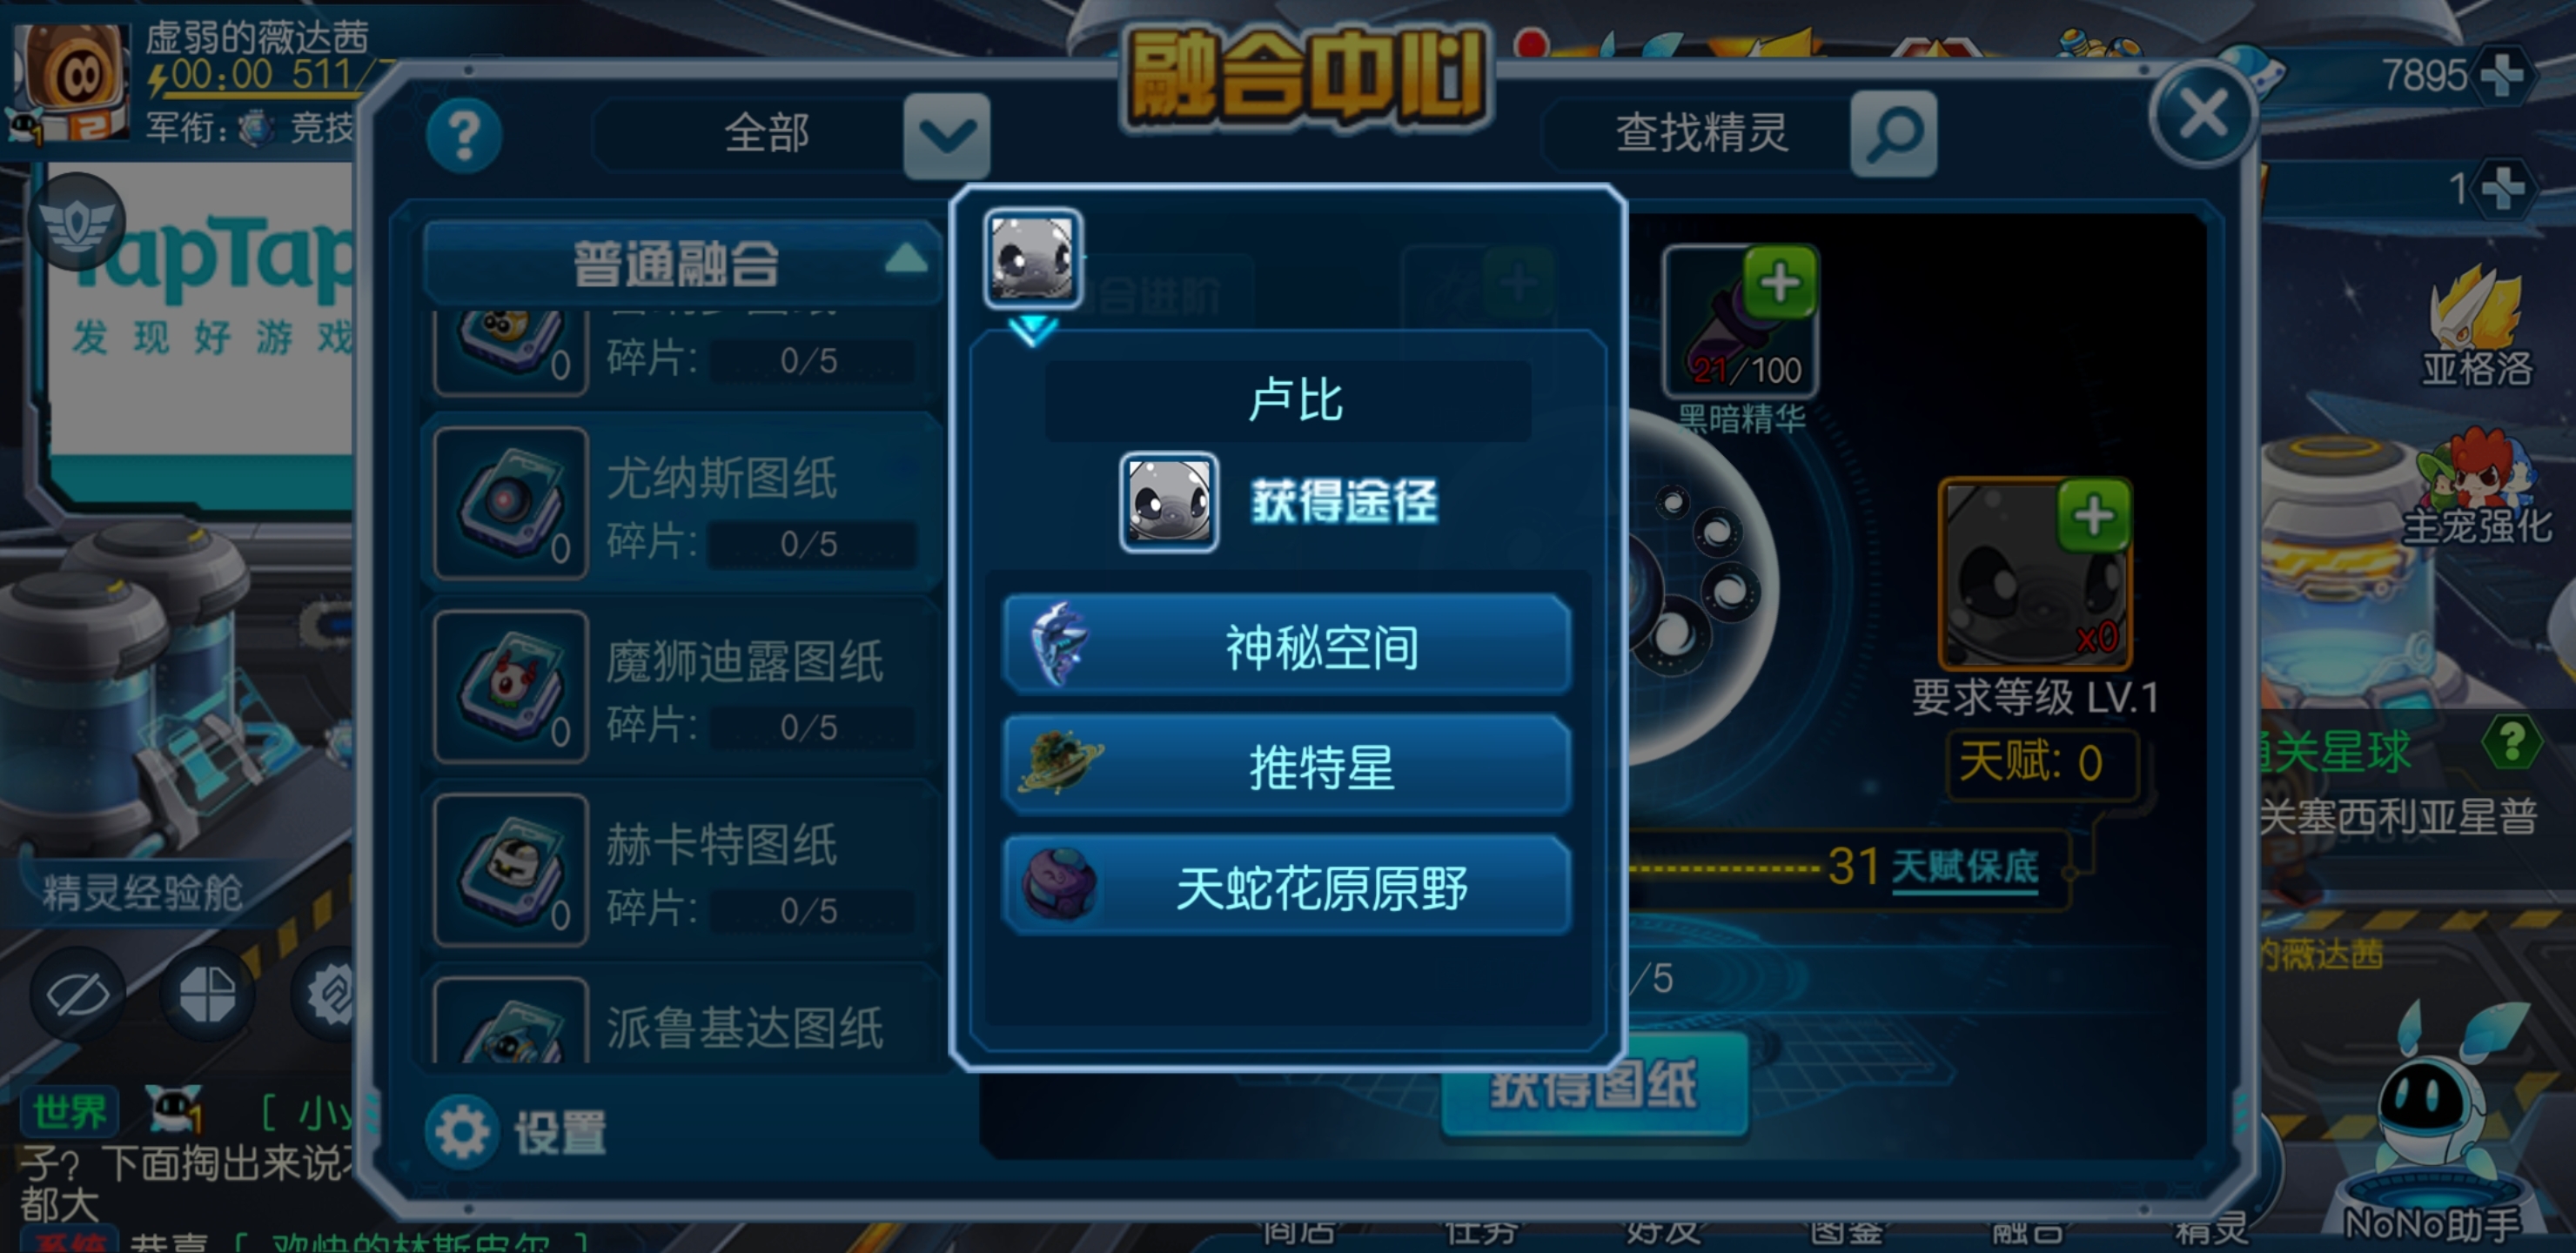Click the arrow under 卢比 thumbnail
2576x1253 pixels.
(1032, 330)
